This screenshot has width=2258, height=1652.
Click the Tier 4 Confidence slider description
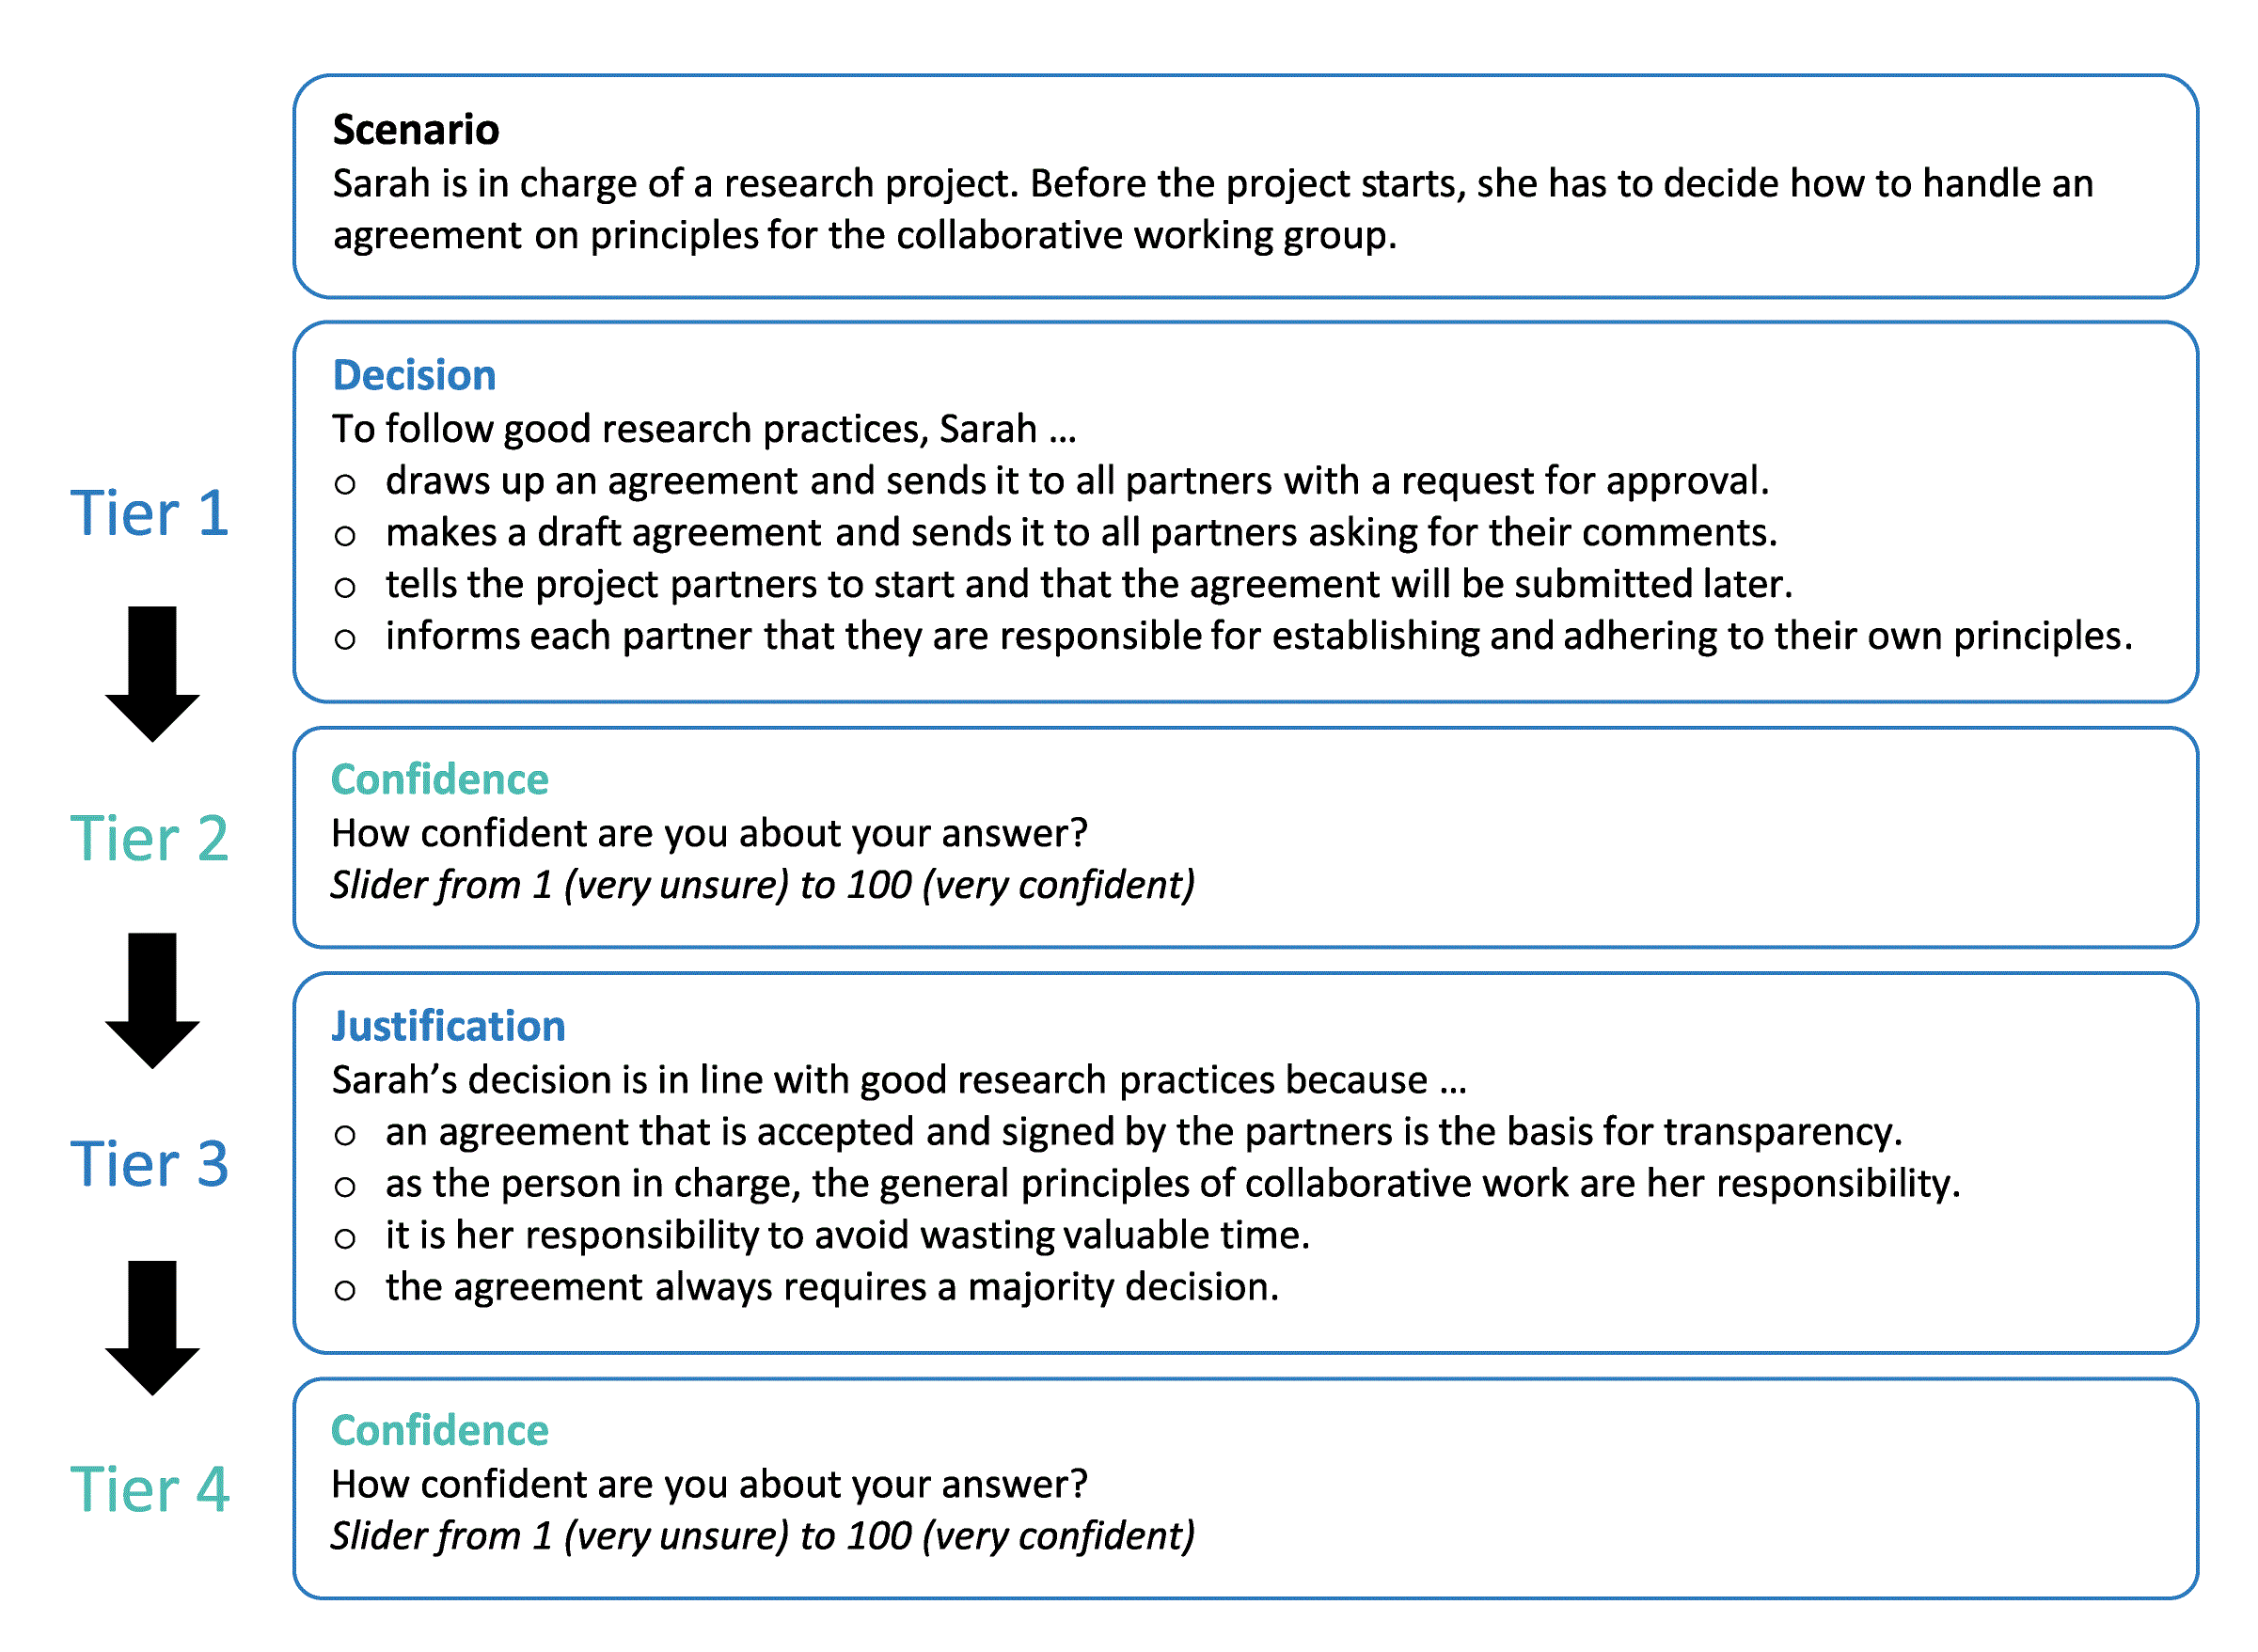[x=763, y=1537]
